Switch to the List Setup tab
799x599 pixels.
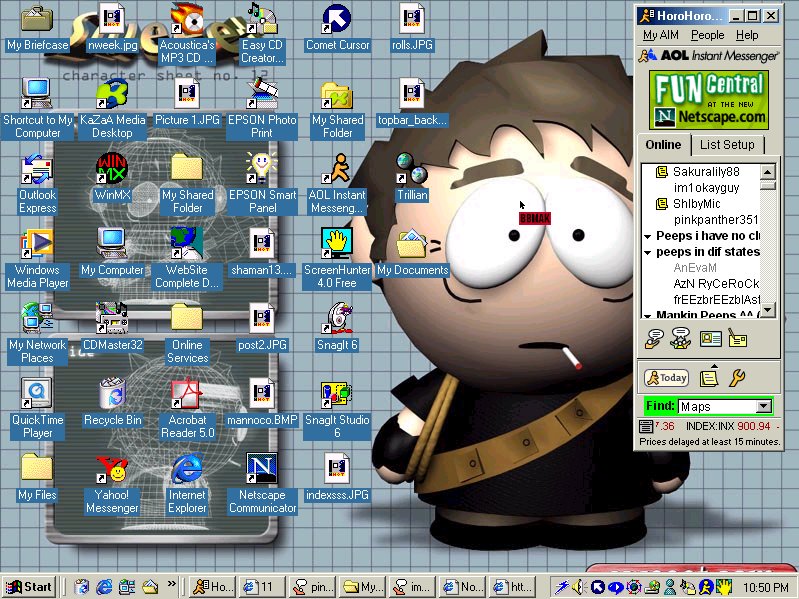tap(727, 145)
